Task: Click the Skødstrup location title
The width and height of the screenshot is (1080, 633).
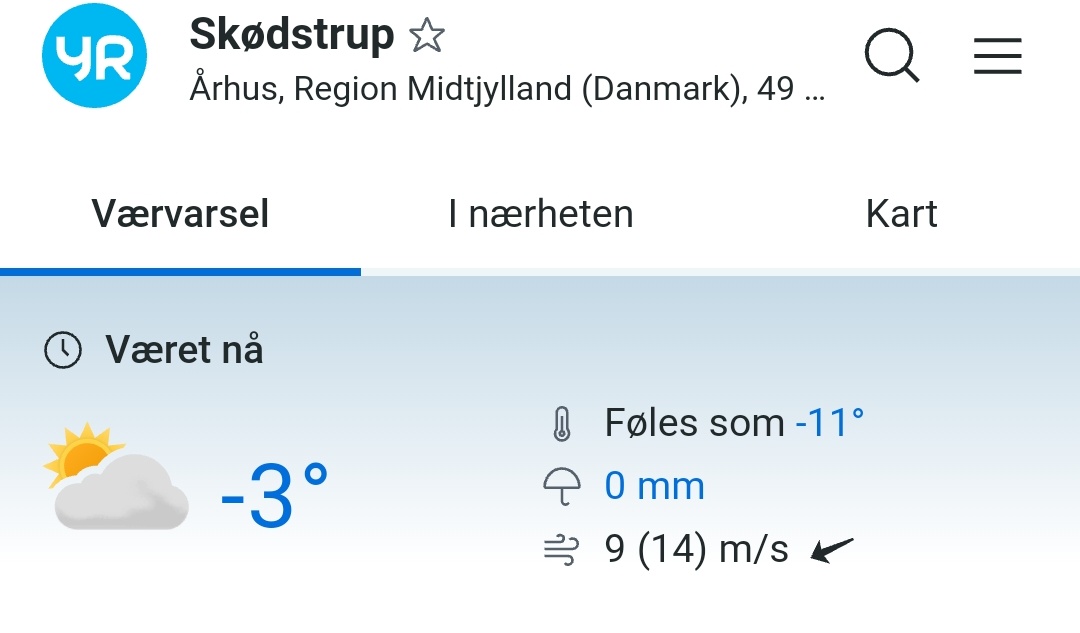Action: [x=291, y=35]
